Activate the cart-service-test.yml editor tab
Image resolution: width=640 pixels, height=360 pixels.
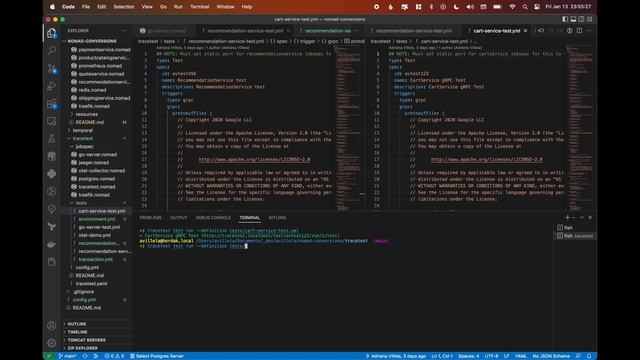point(496,31)
